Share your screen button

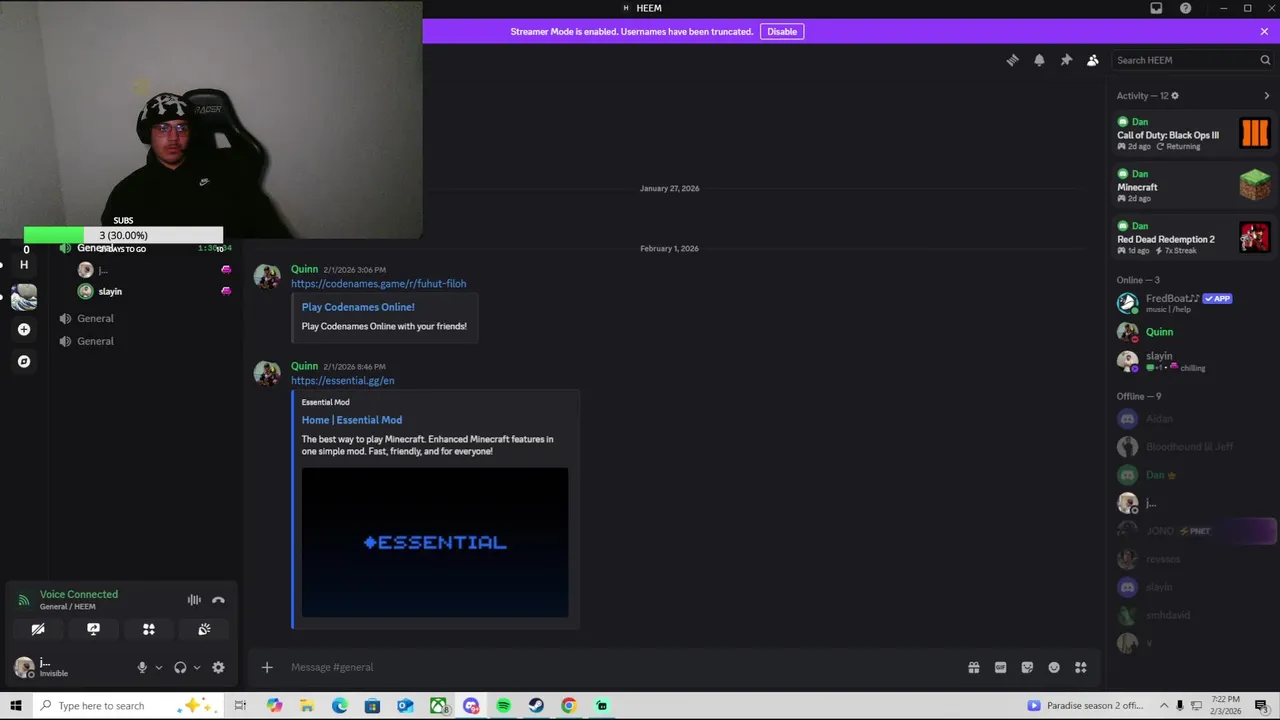coord(93,629)
